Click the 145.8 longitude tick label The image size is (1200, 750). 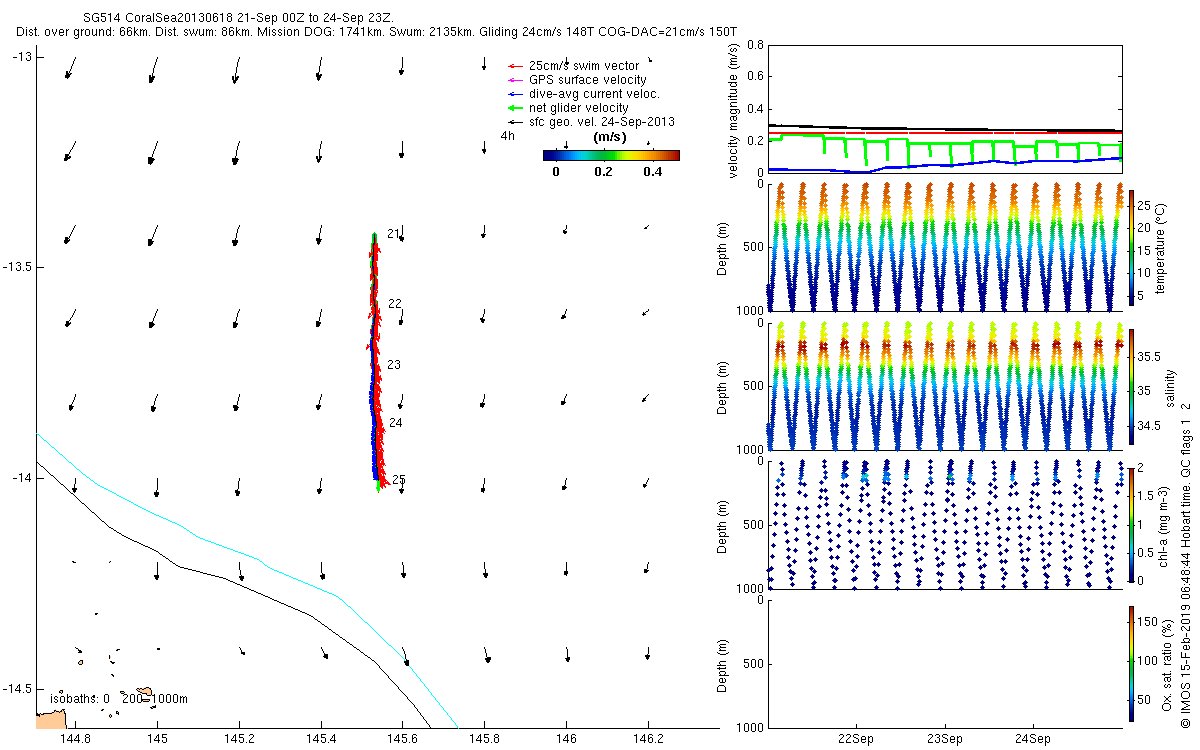point(485,739)
